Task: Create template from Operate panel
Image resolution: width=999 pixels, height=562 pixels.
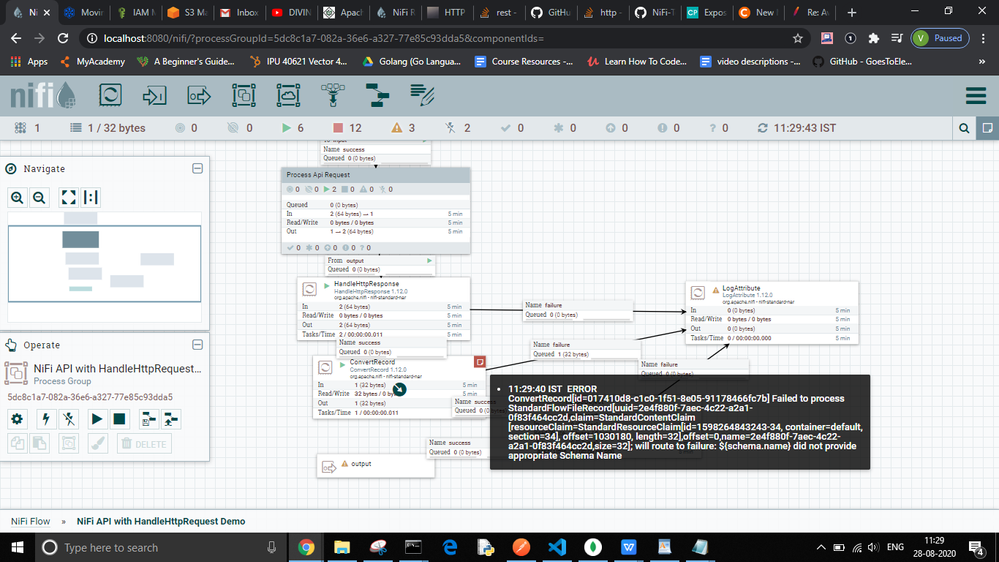Action: click(148, 419)
